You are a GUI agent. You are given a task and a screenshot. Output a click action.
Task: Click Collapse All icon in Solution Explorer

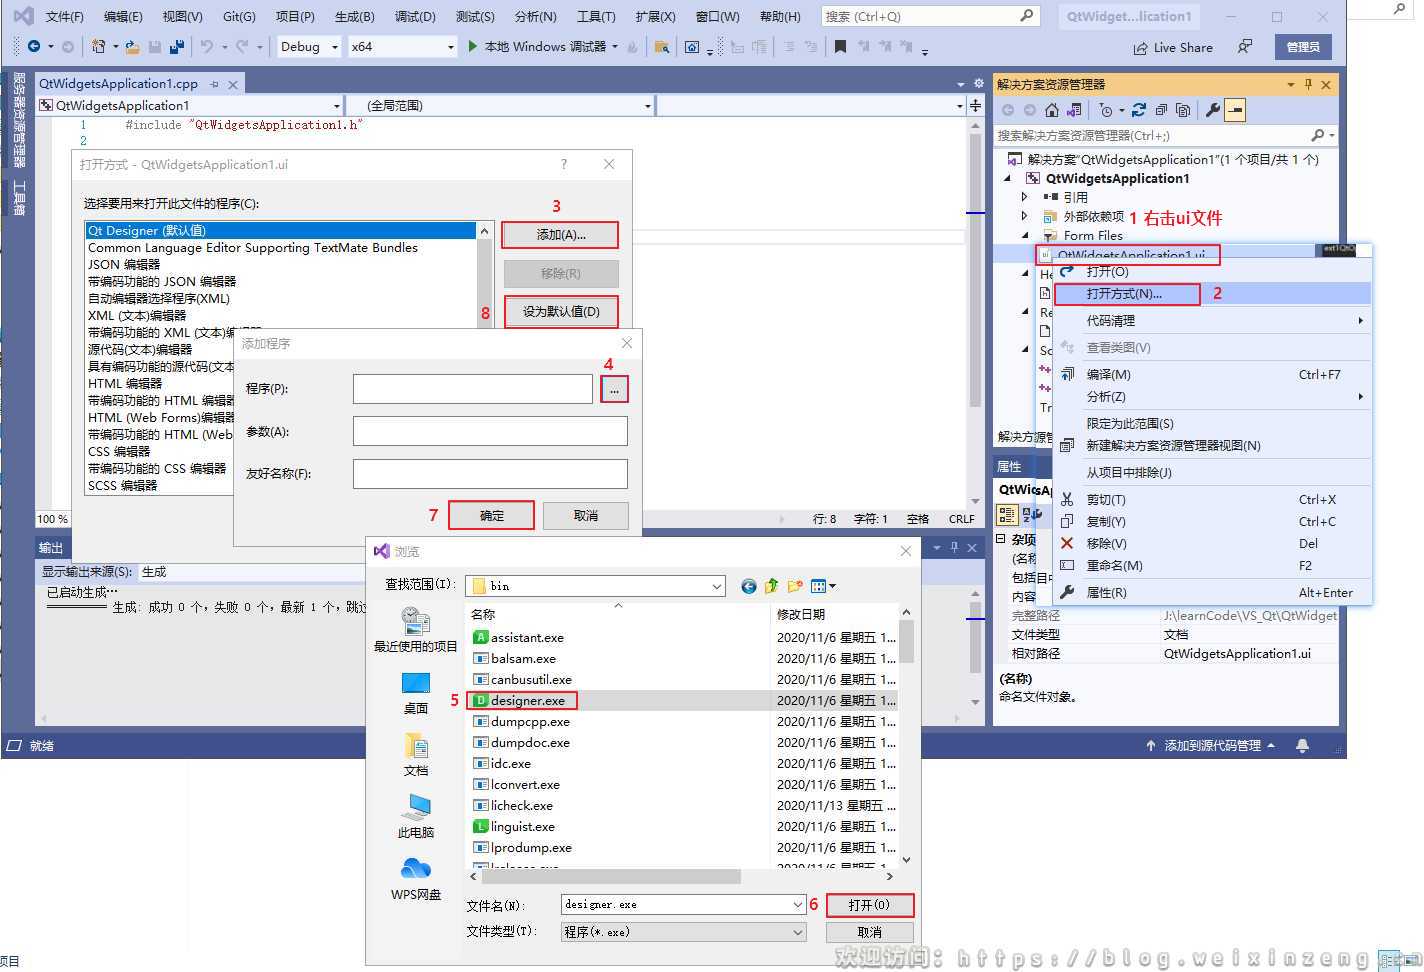coord(1161,110)
